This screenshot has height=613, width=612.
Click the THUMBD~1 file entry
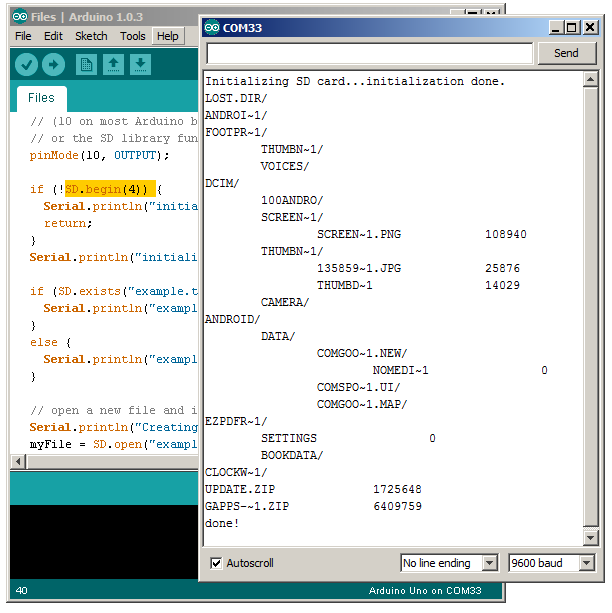[345, 285]
